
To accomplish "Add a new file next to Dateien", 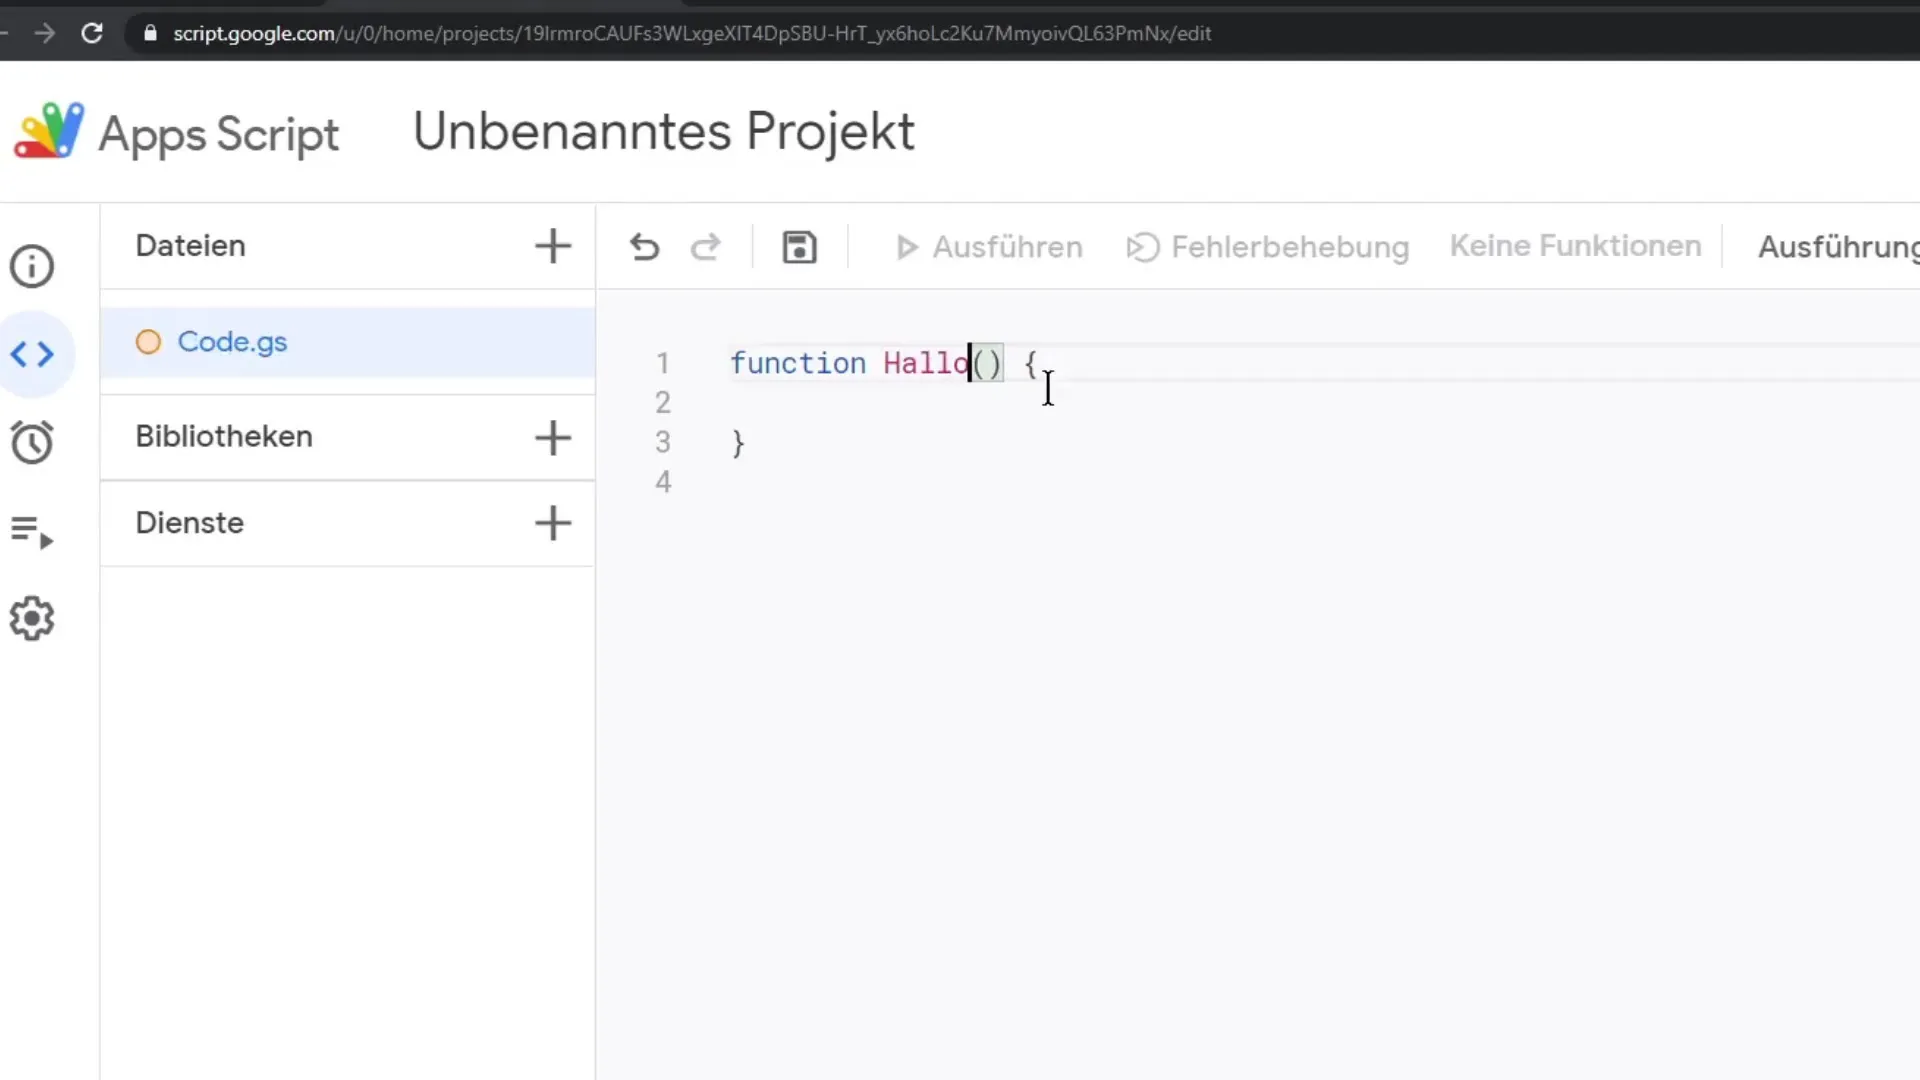I will point(553,246).
